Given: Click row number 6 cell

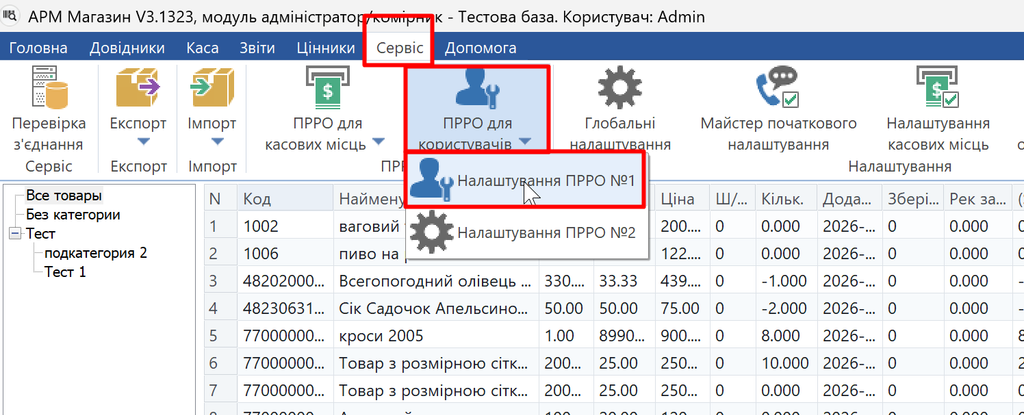Looking at the screenshot, I should [221, 363].
